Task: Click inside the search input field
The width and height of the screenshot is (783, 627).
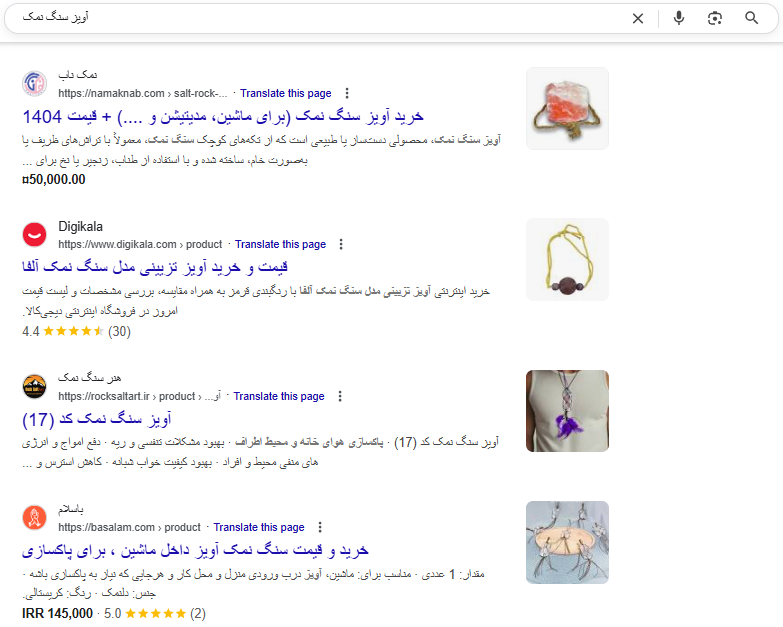Action: pyautogui.click(x=320, y=17)
